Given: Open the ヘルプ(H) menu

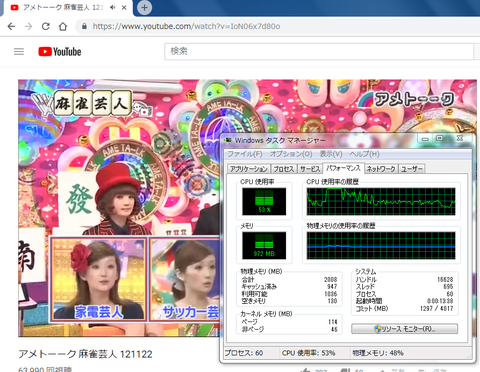Looking at the screenshot, I should pyautogui.click(x=364, y=154).
